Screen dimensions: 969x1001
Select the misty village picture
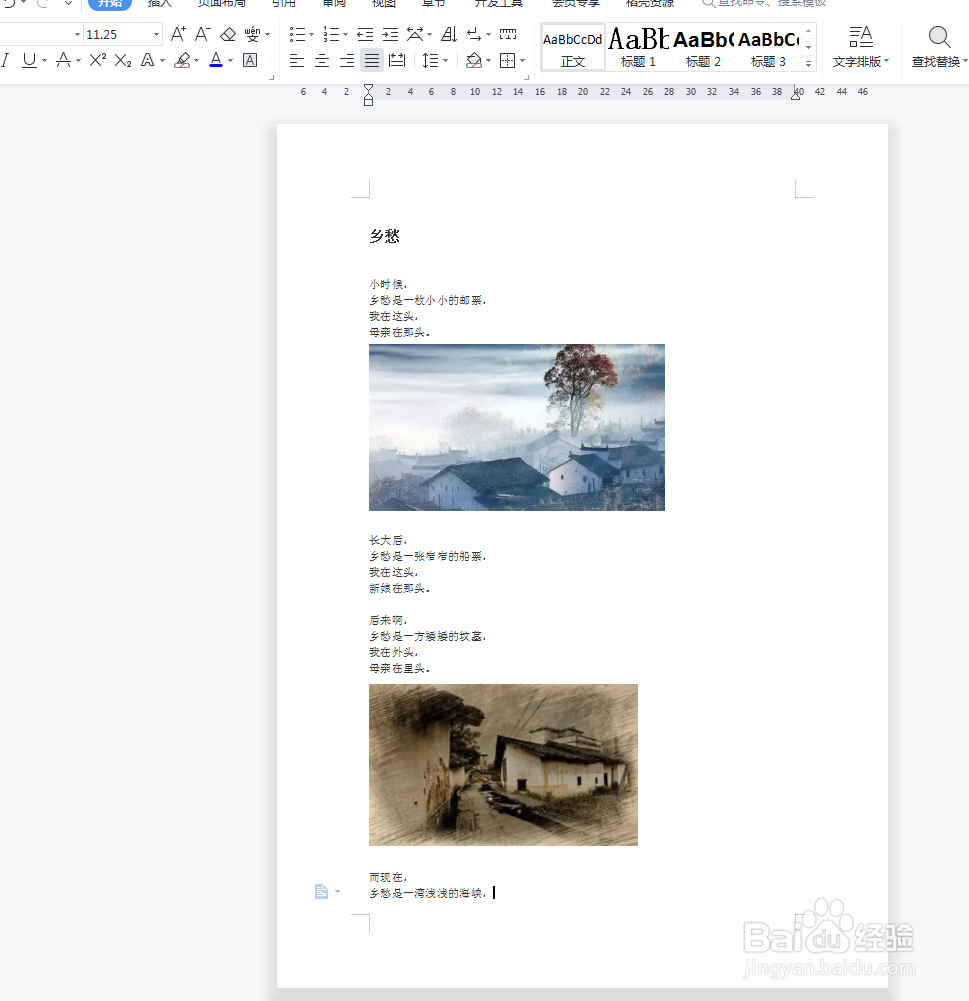(517, 427)
